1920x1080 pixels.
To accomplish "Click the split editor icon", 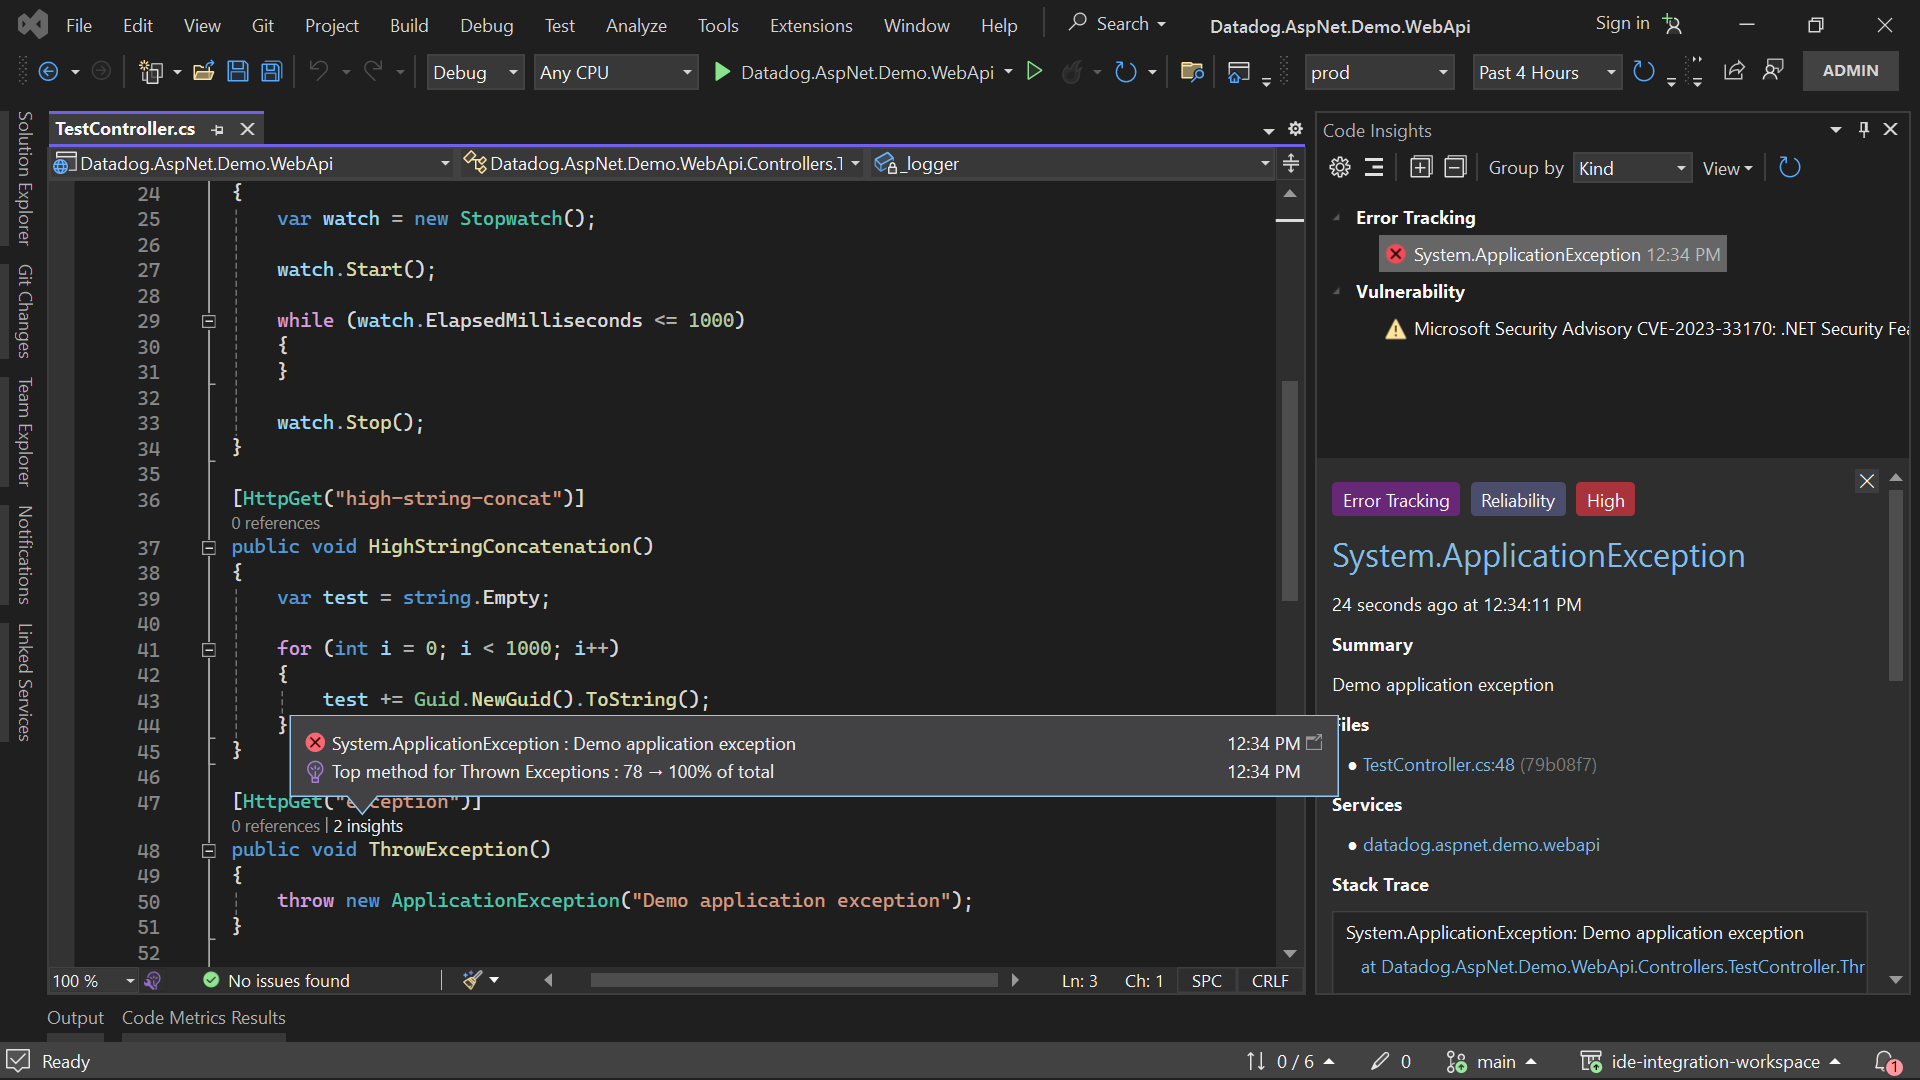I will point(1291,163).
